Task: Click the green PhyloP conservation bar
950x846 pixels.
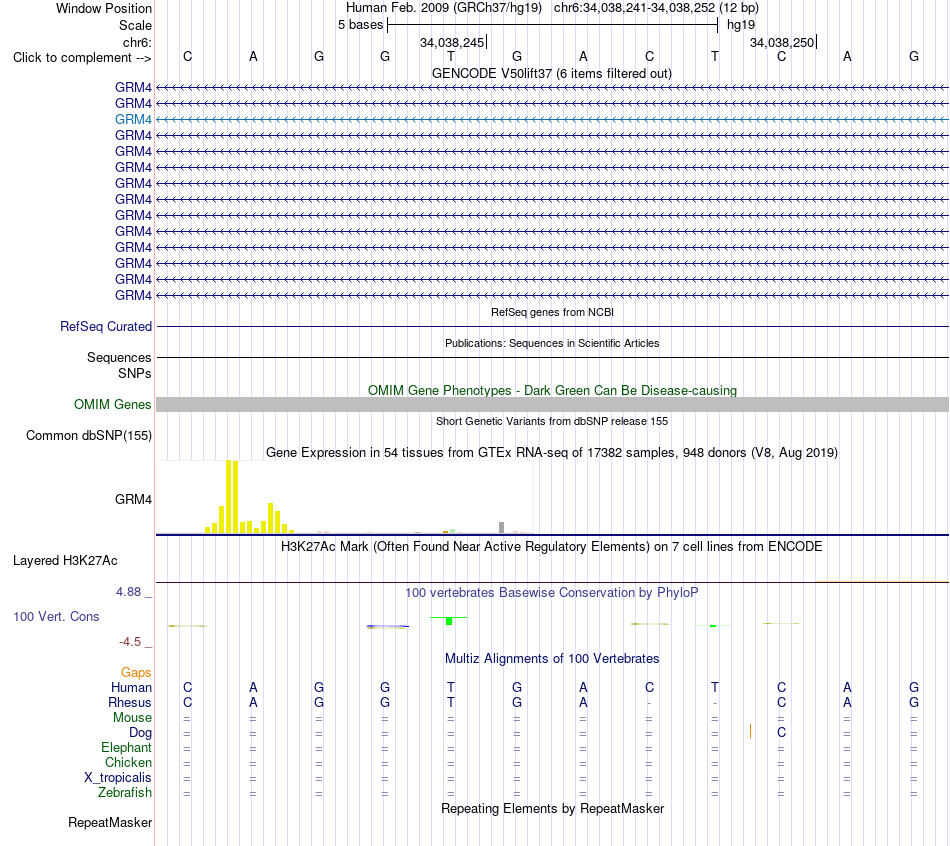Action: (449, 621)
